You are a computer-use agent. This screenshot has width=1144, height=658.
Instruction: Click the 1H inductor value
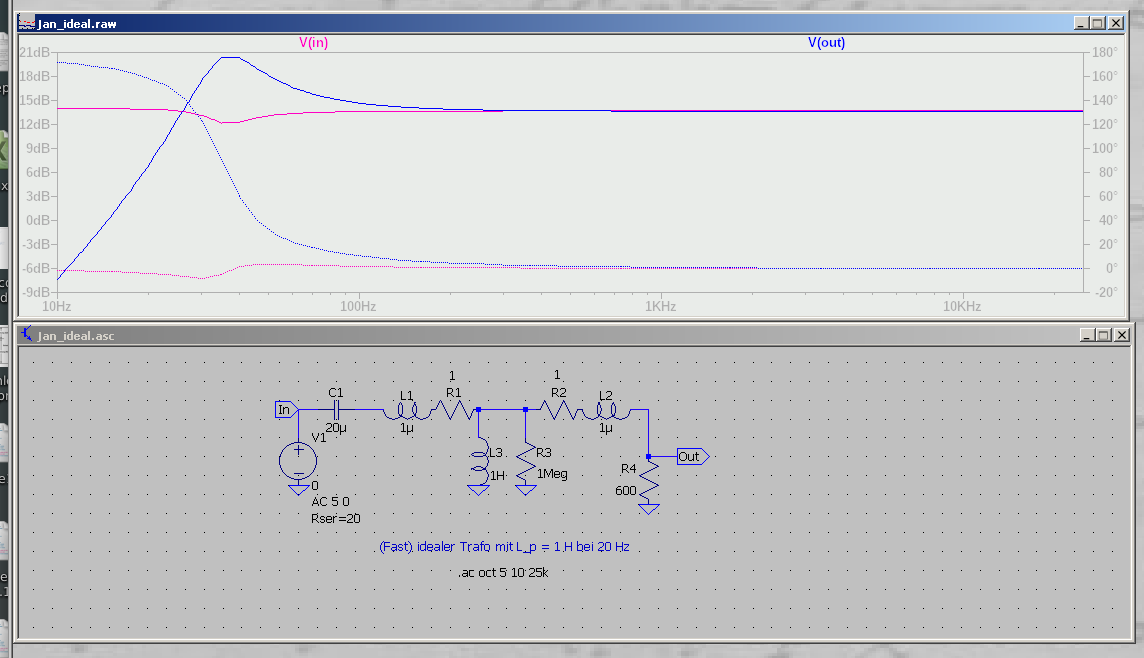point(498,476)
